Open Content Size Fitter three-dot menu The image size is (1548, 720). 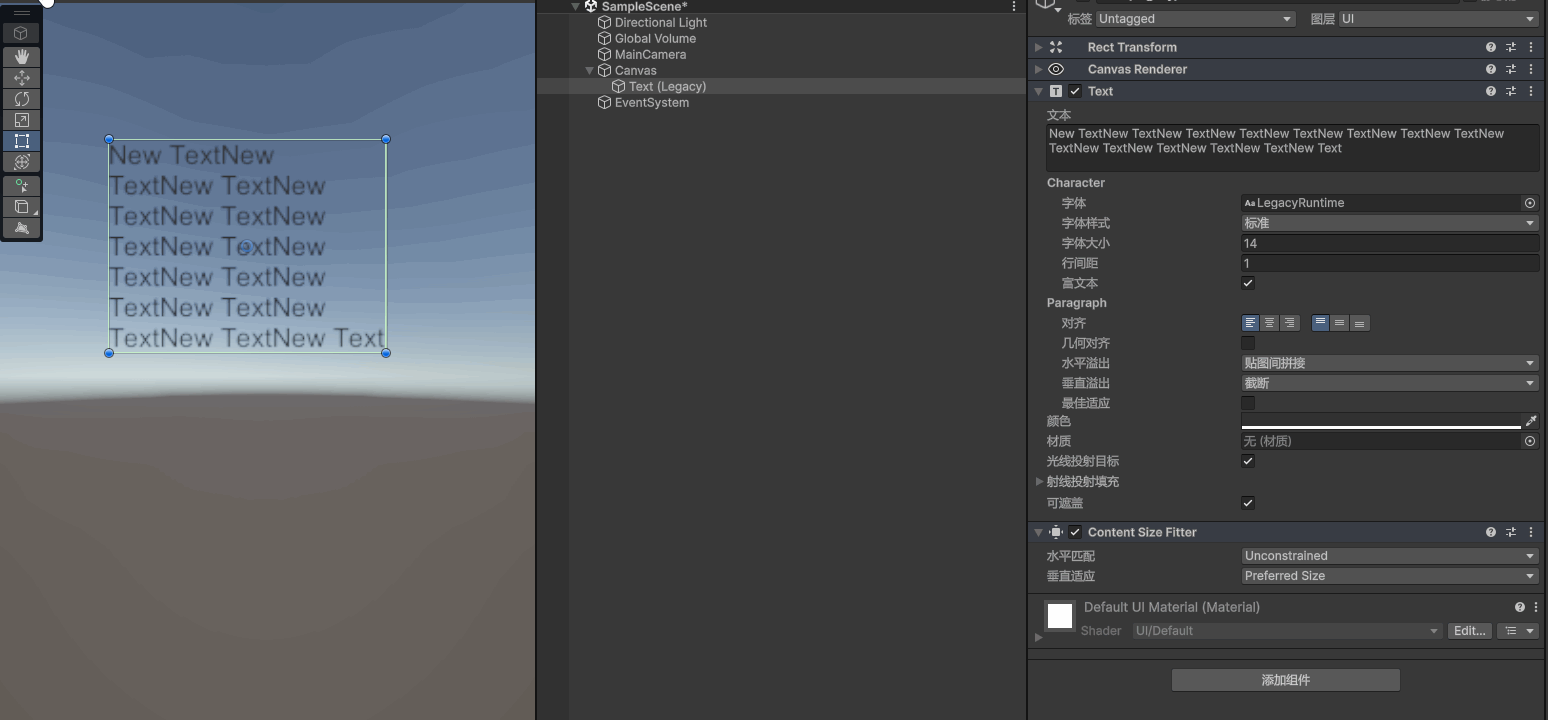click(1531, 532)
